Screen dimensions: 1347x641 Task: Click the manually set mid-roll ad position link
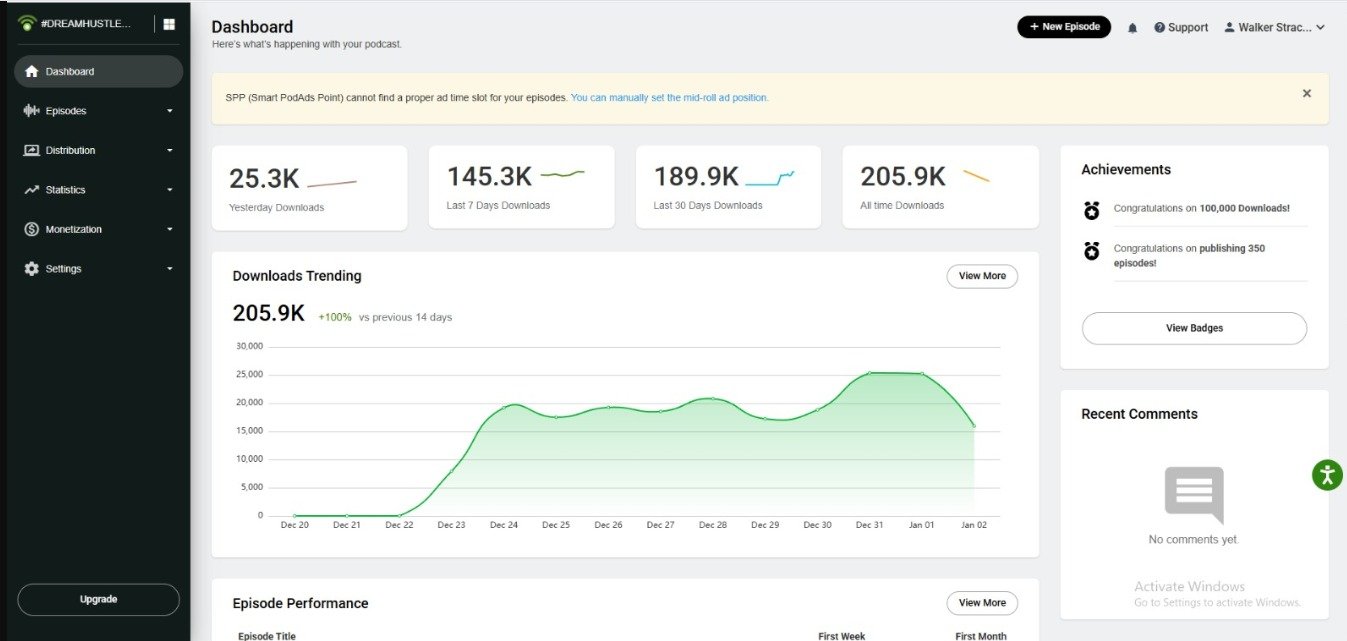669,98
